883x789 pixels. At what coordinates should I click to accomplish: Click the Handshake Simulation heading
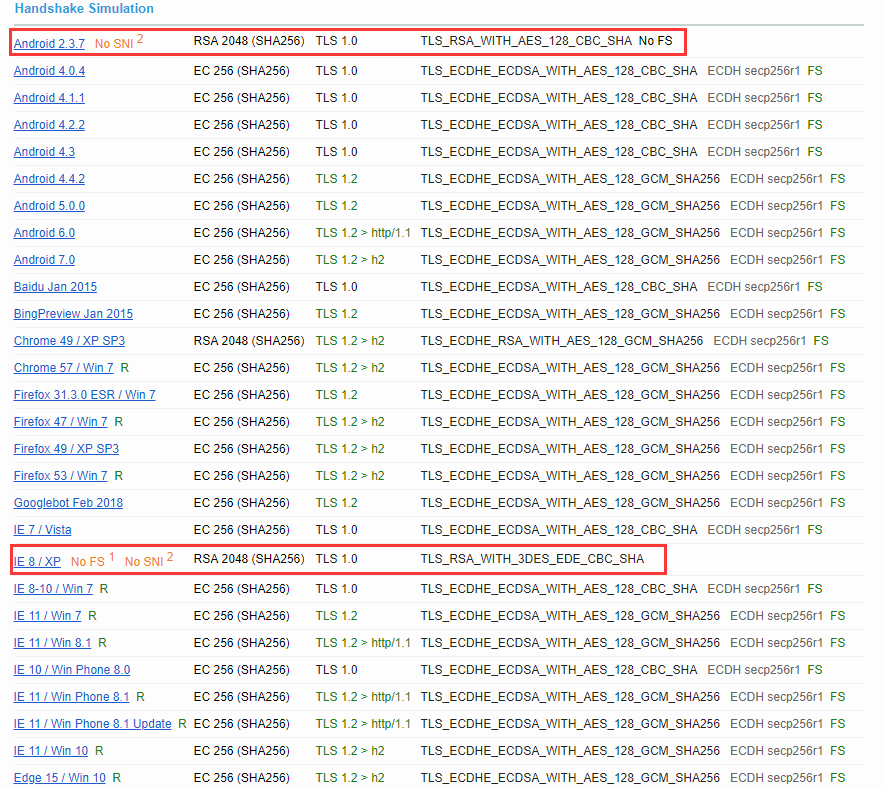click(84, 9)
